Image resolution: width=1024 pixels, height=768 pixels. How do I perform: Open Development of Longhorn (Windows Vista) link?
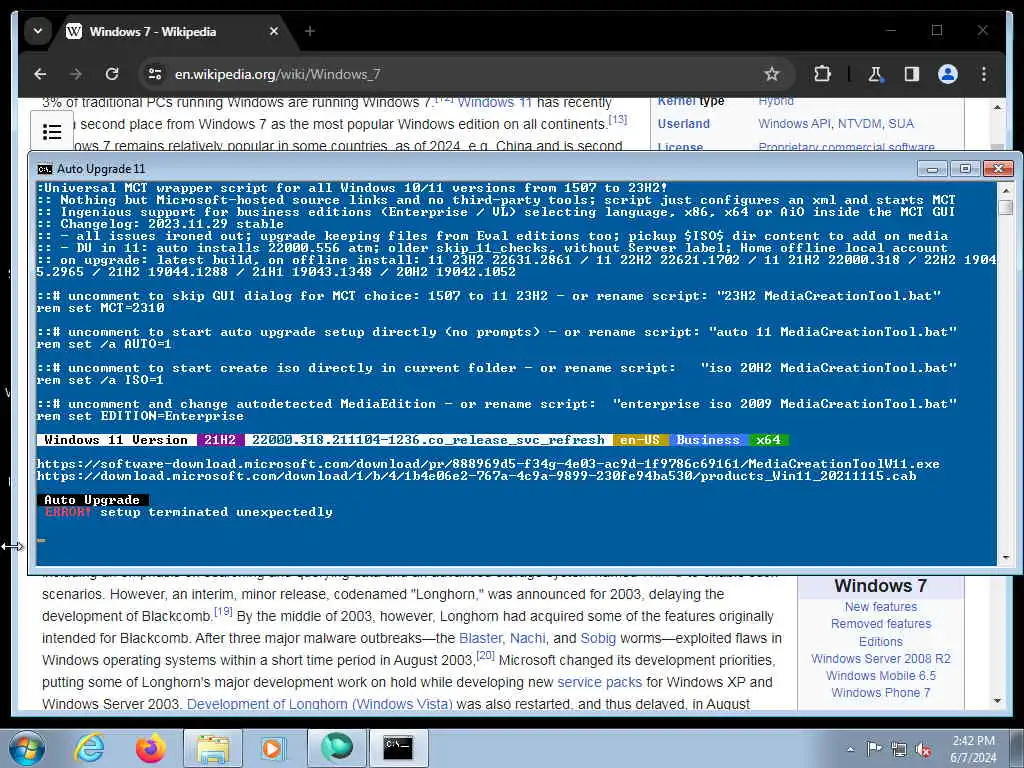tap(319, 704)
